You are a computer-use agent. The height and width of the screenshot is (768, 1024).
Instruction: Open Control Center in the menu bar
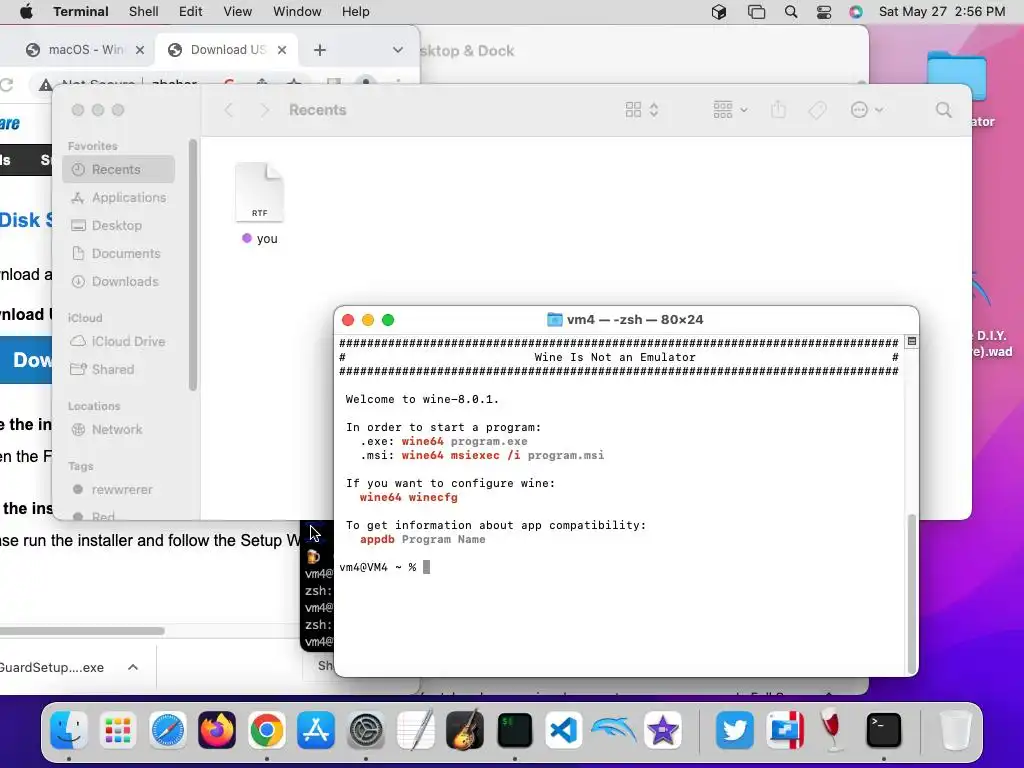click(x=824, y=12)
